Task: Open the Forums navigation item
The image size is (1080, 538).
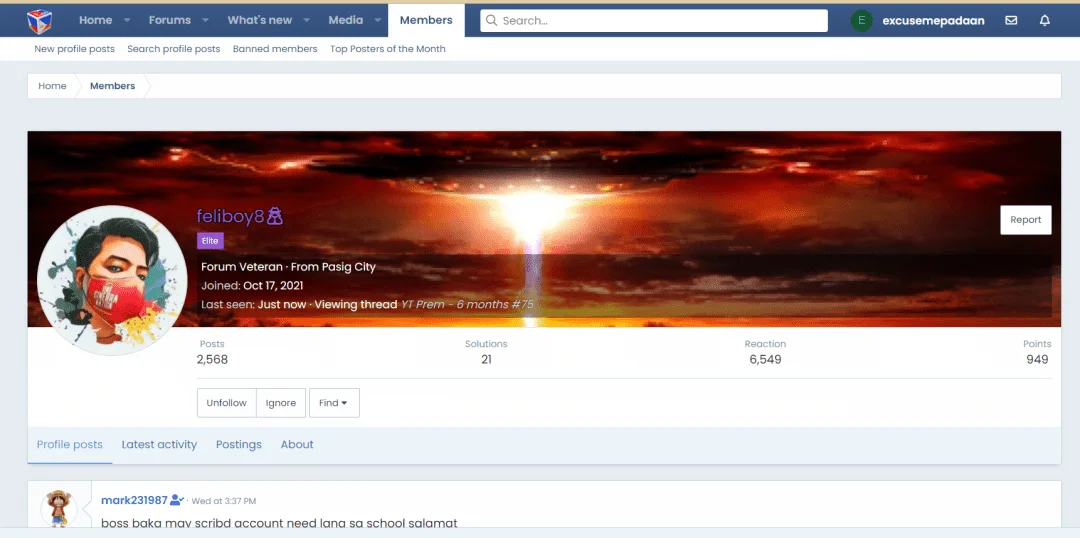Action: 170,21
